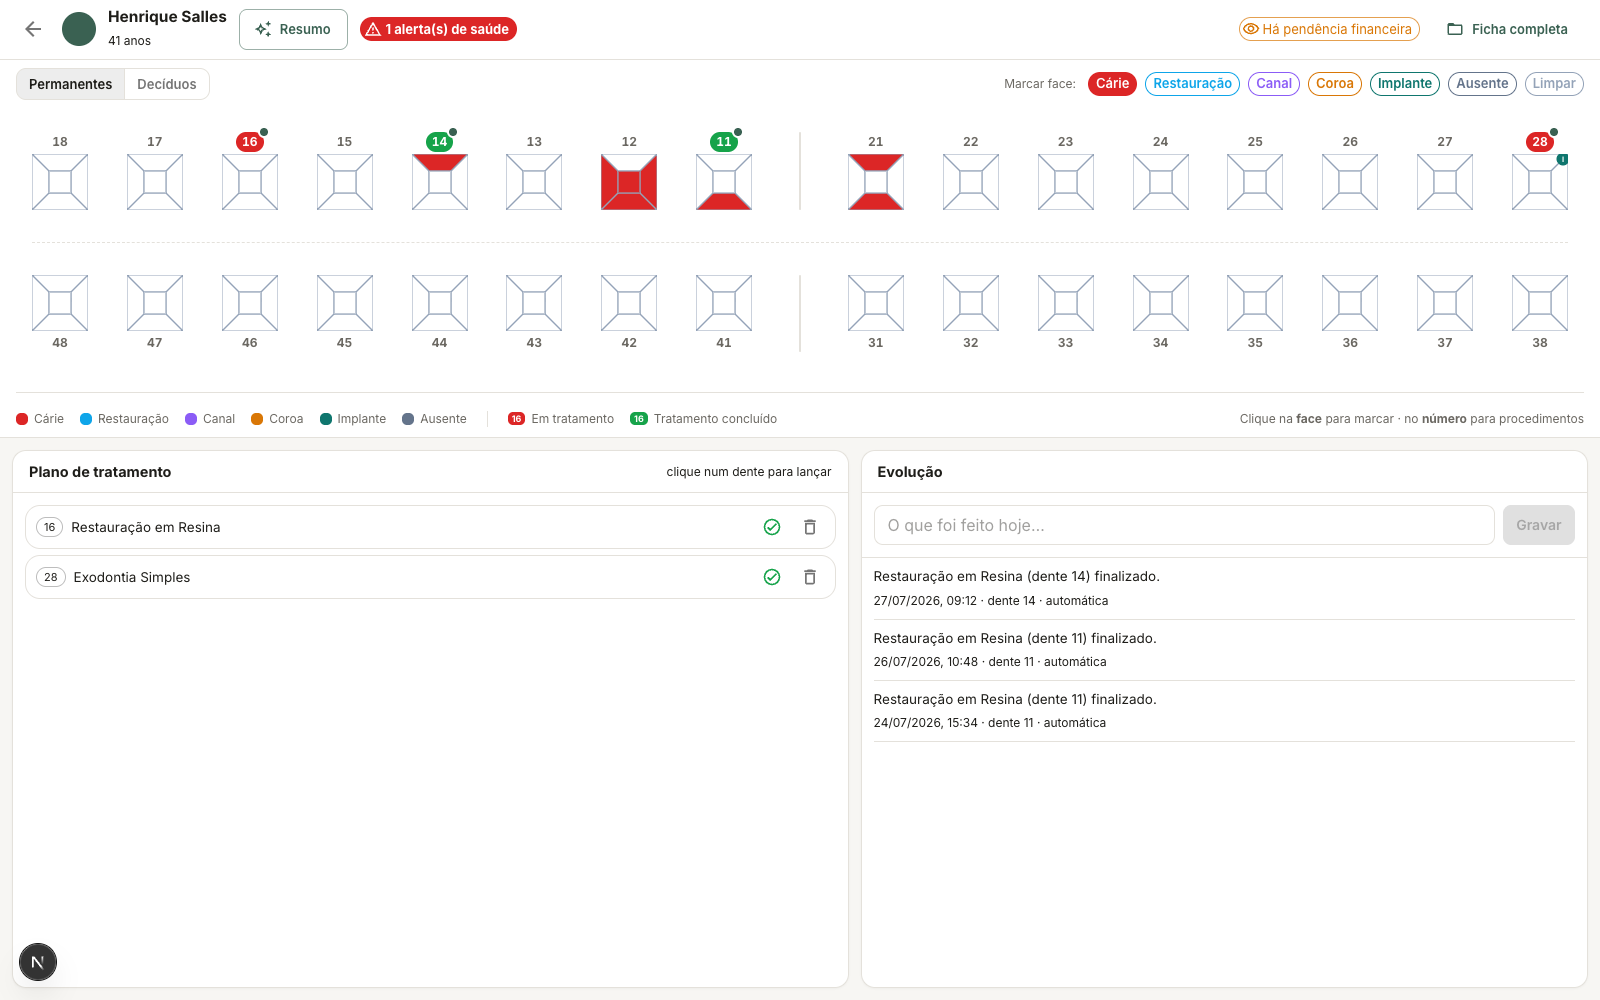This screenshot has height=1000, width=1600.
Task: Click tooth 38 diagram center face
Action: (1540, 303)
